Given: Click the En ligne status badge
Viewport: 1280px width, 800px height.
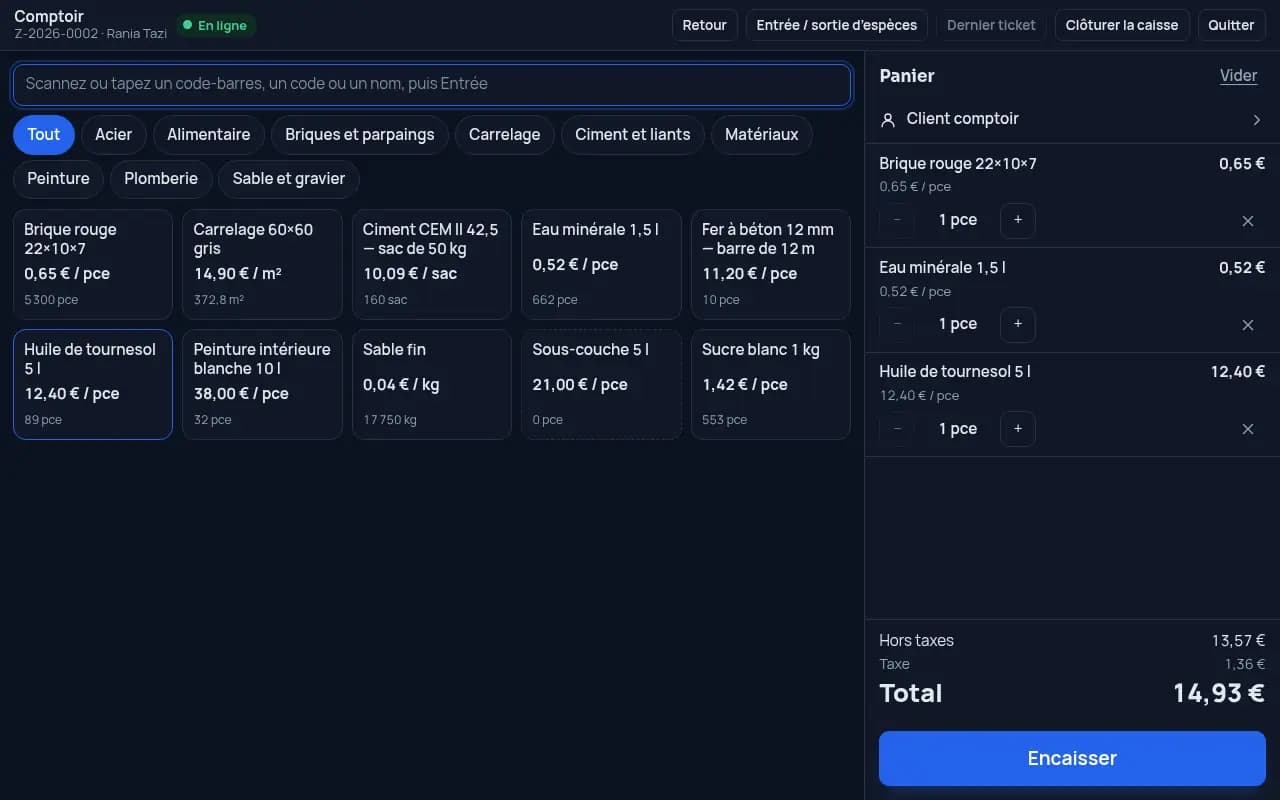Looking at the screenshot, I should 216,26.
